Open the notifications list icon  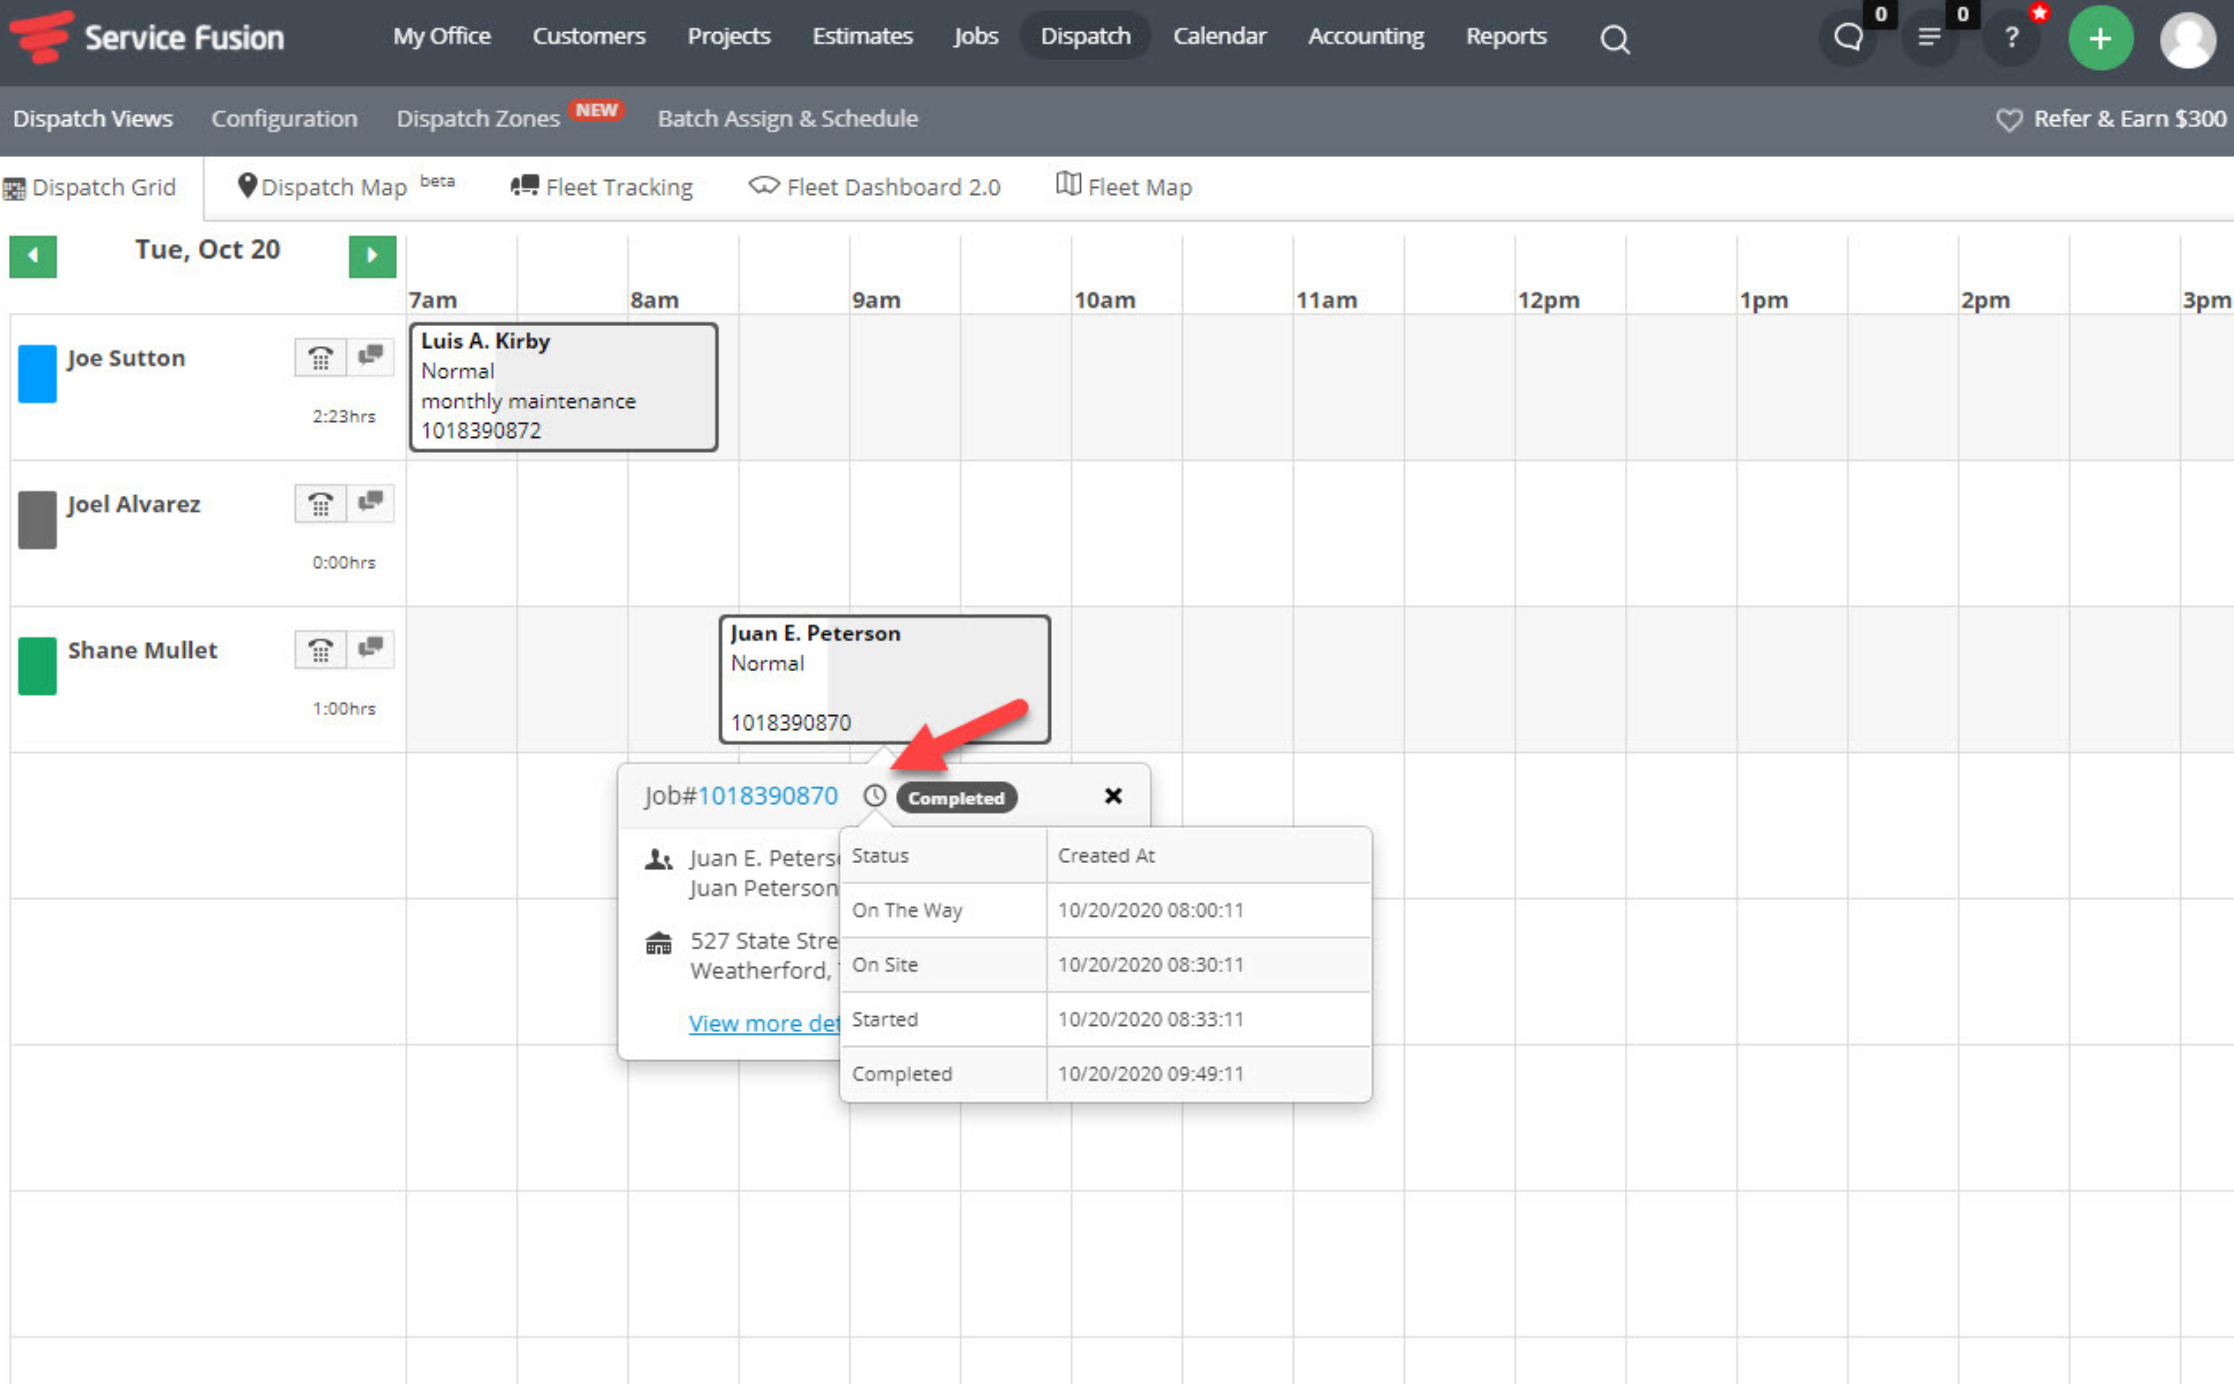coord(1929,38)
